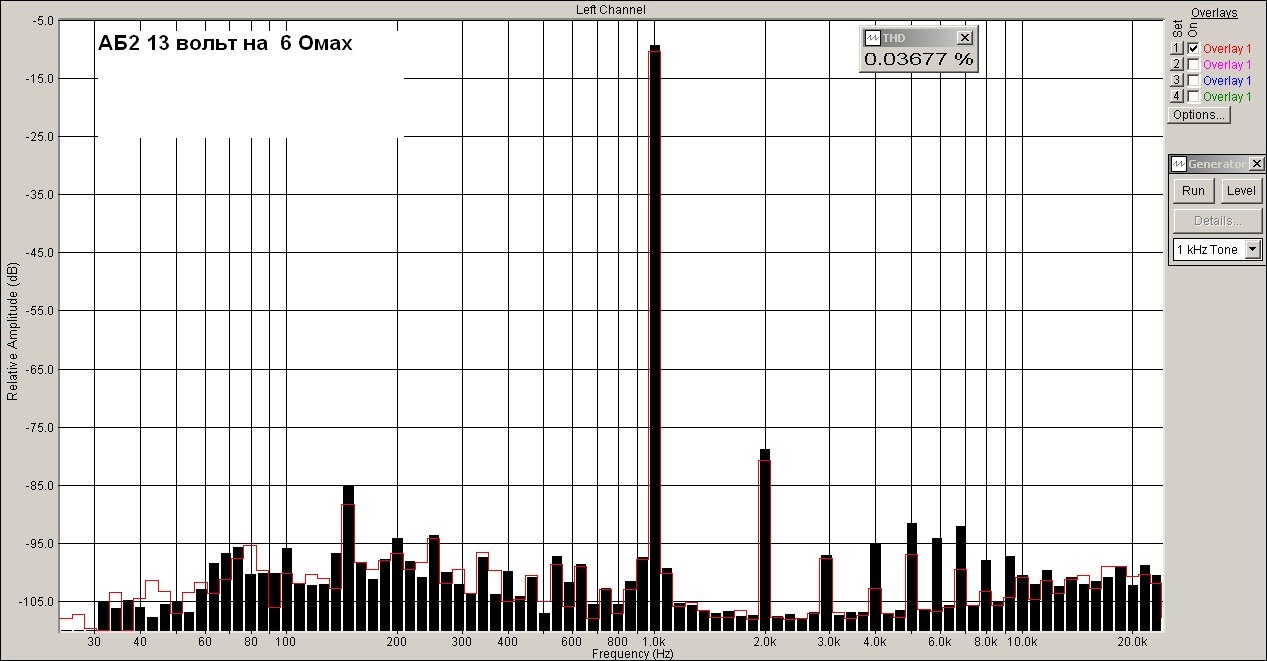Expand the 1 kHz Tone dropdown arrow

pyautogui.click(x=1253, y=250)
